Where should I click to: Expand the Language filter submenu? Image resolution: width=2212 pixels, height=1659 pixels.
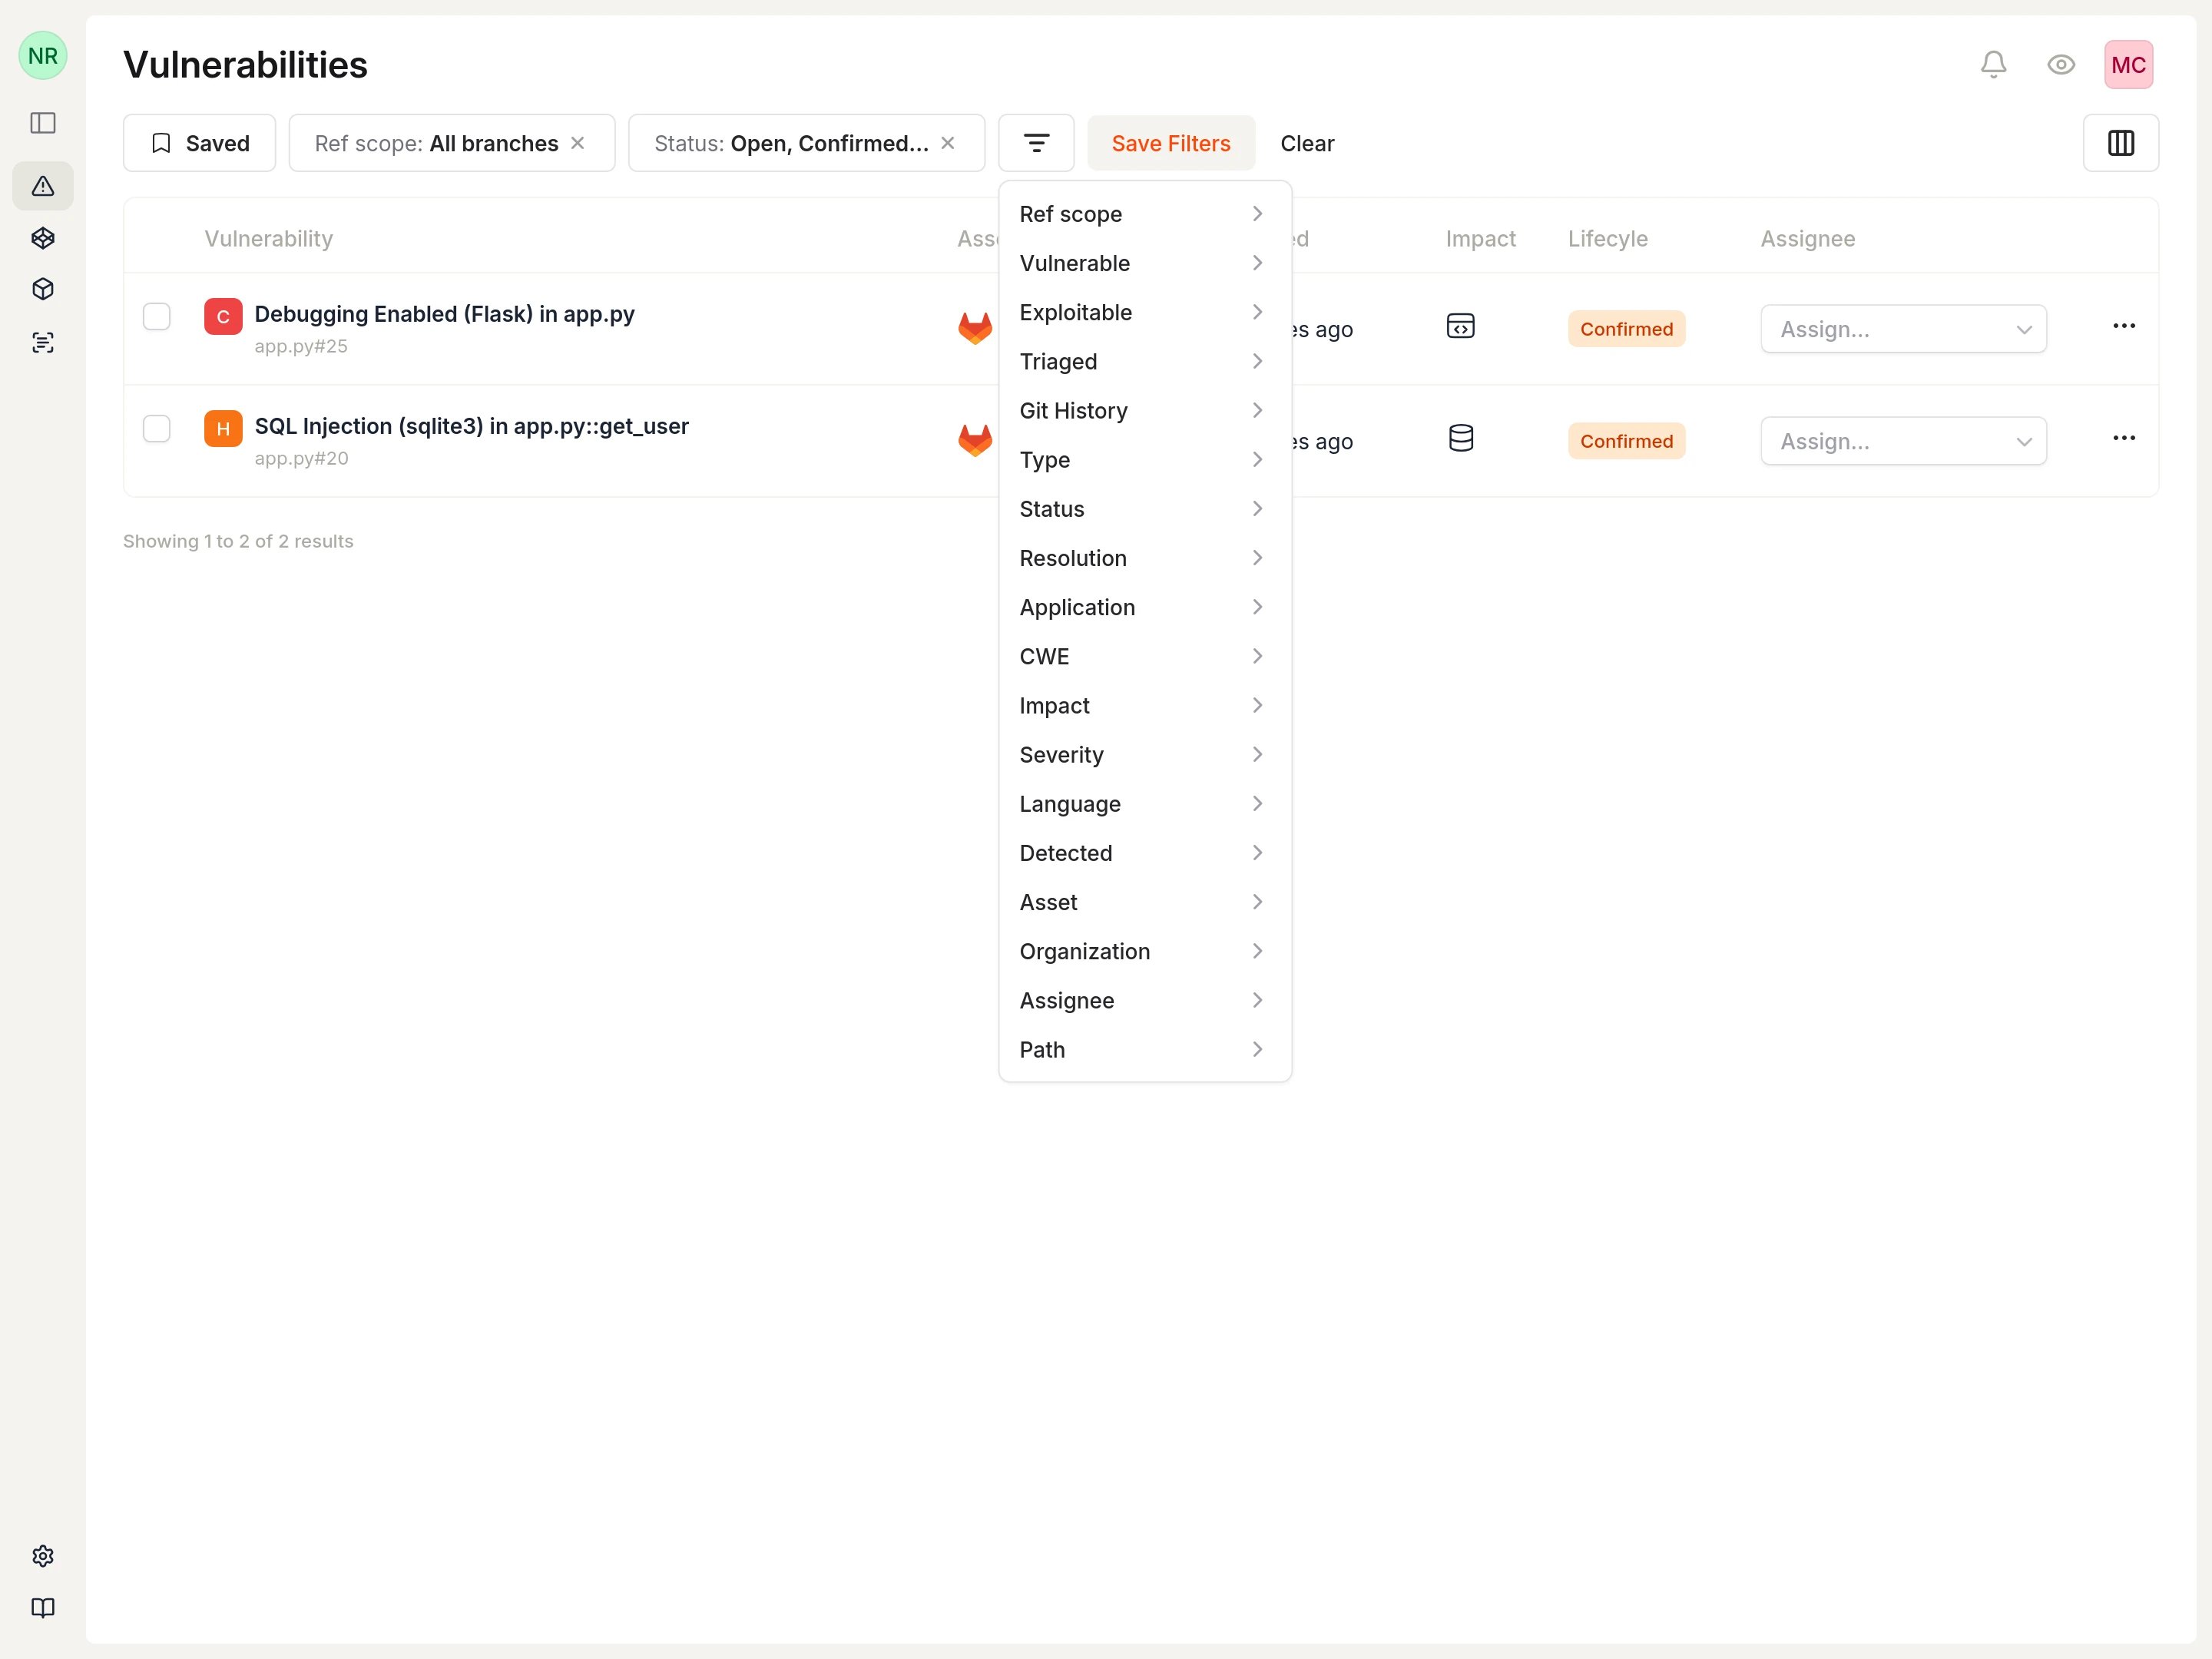pos(1145,803)
